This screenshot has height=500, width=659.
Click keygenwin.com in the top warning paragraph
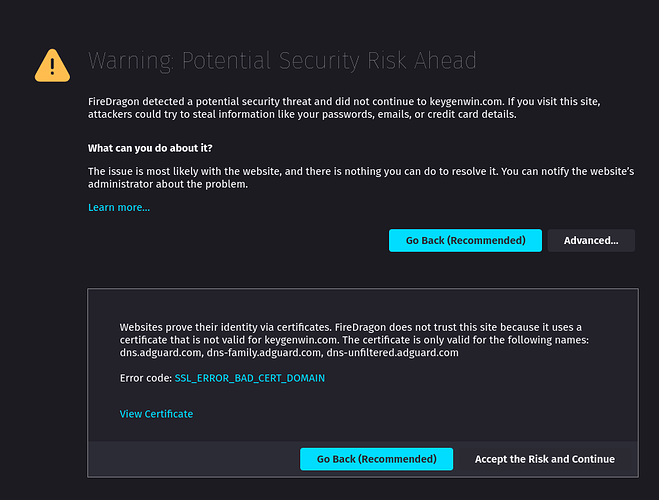pyautogui.click(x=466, y=102)
